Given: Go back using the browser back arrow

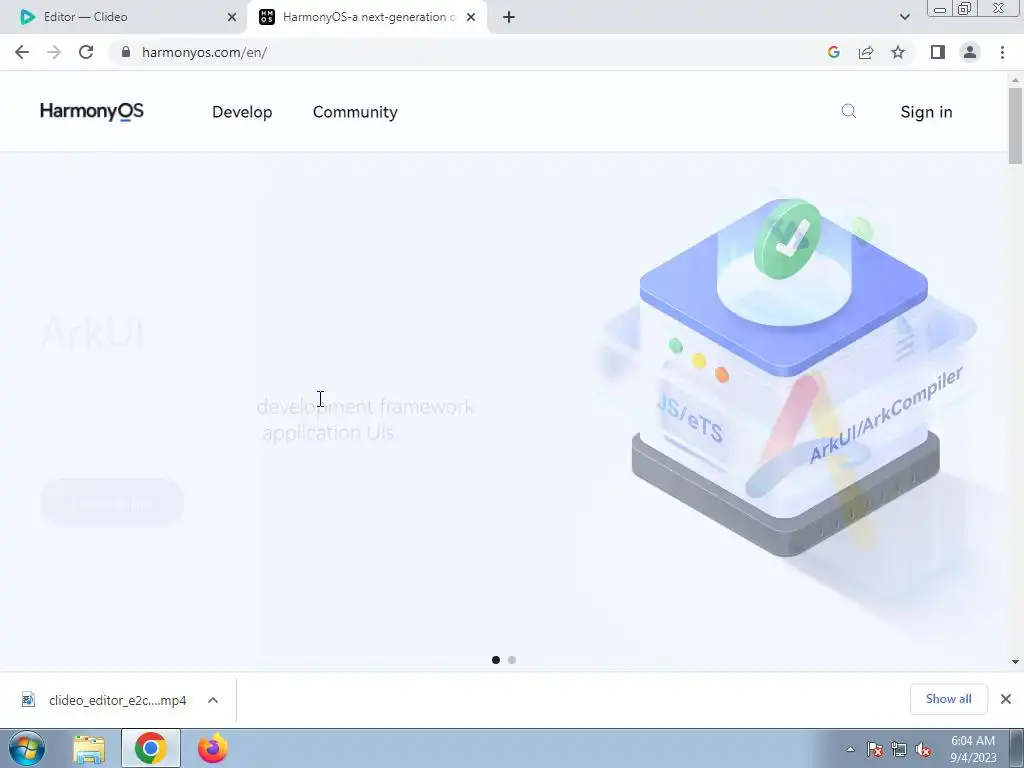Looking at the screenshot, I should (x=22, y=52).
